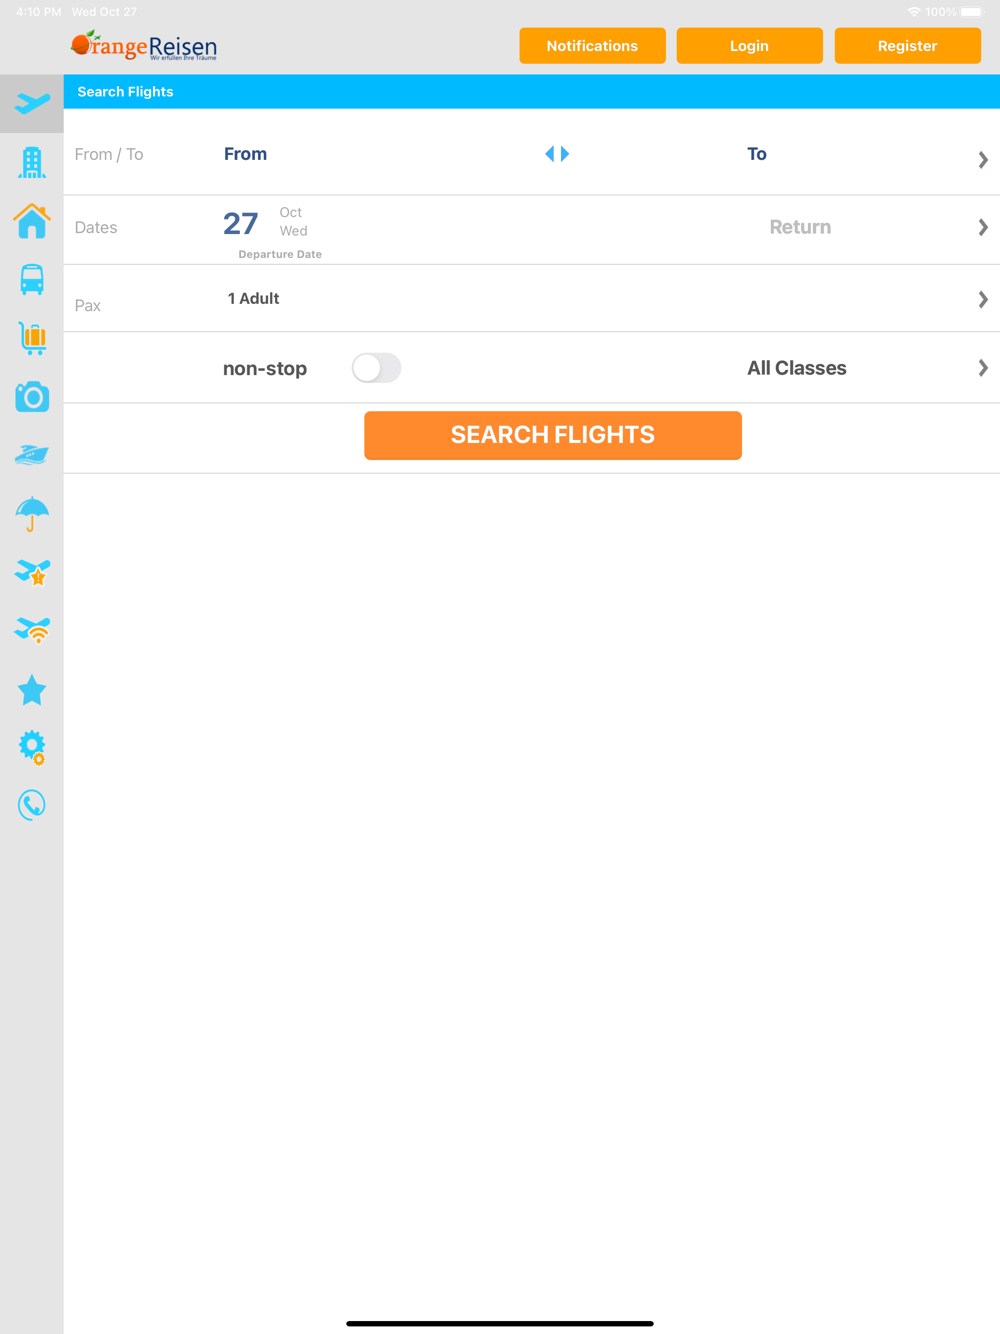Viewport: 1000px width, 1334px height.
Task: Choose the Return date field
Action: coord(800,227)
